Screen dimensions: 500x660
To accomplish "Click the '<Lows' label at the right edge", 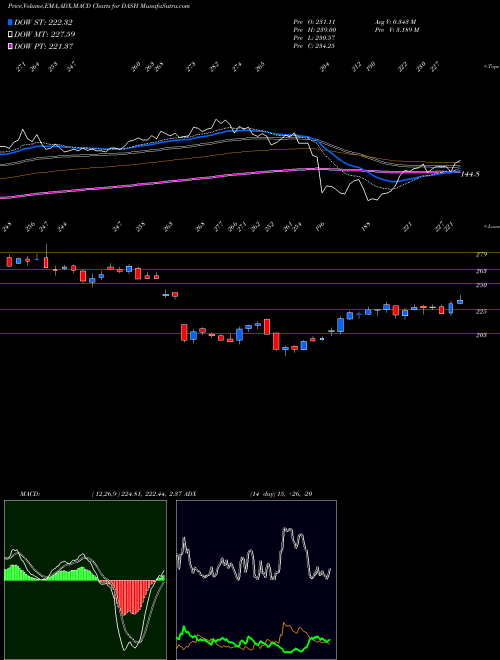I will pyautogui.click(x=491, y=226).
